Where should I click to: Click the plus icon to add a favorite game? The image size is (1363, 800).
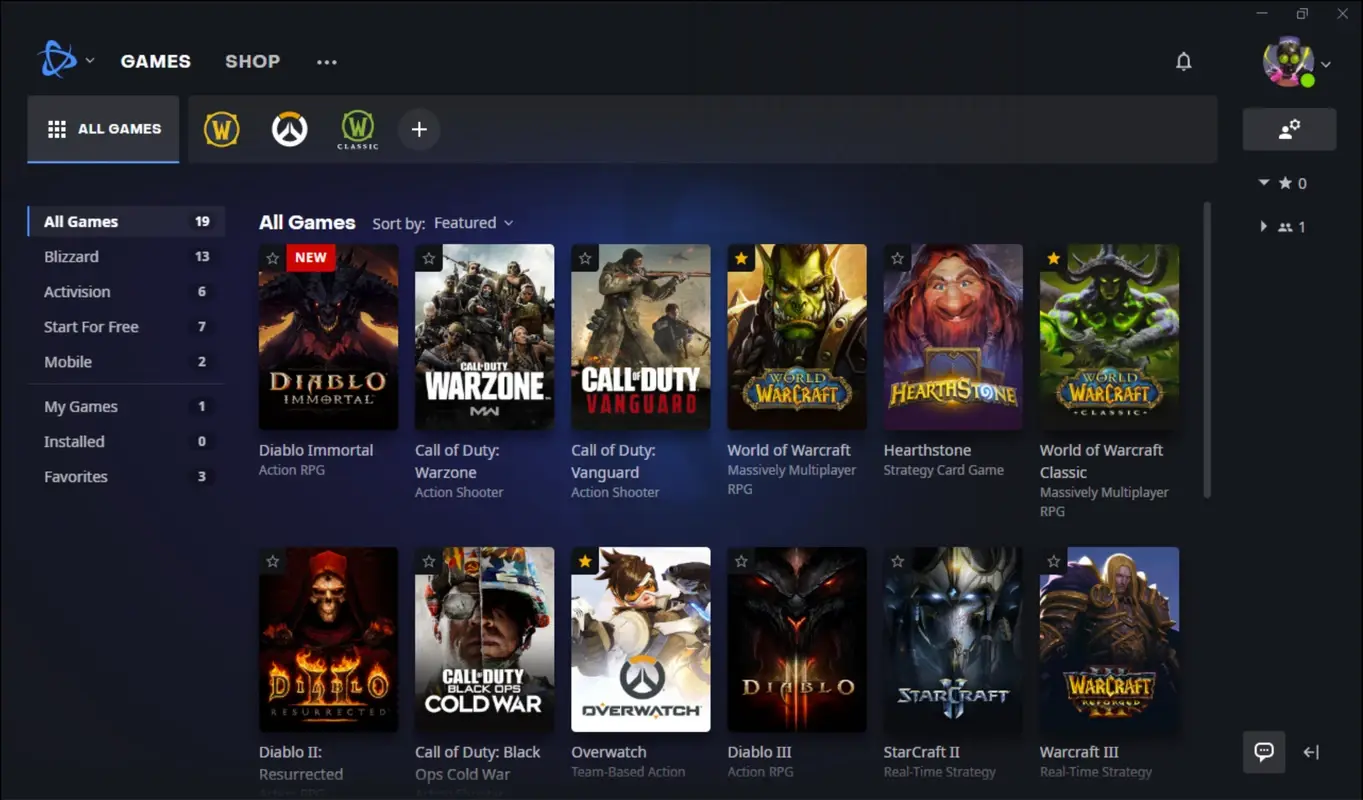(x=418, y=129)
